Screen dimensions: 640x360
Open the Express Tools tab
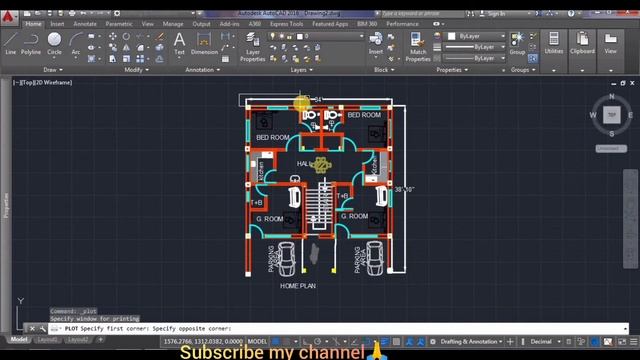(286, 24)
